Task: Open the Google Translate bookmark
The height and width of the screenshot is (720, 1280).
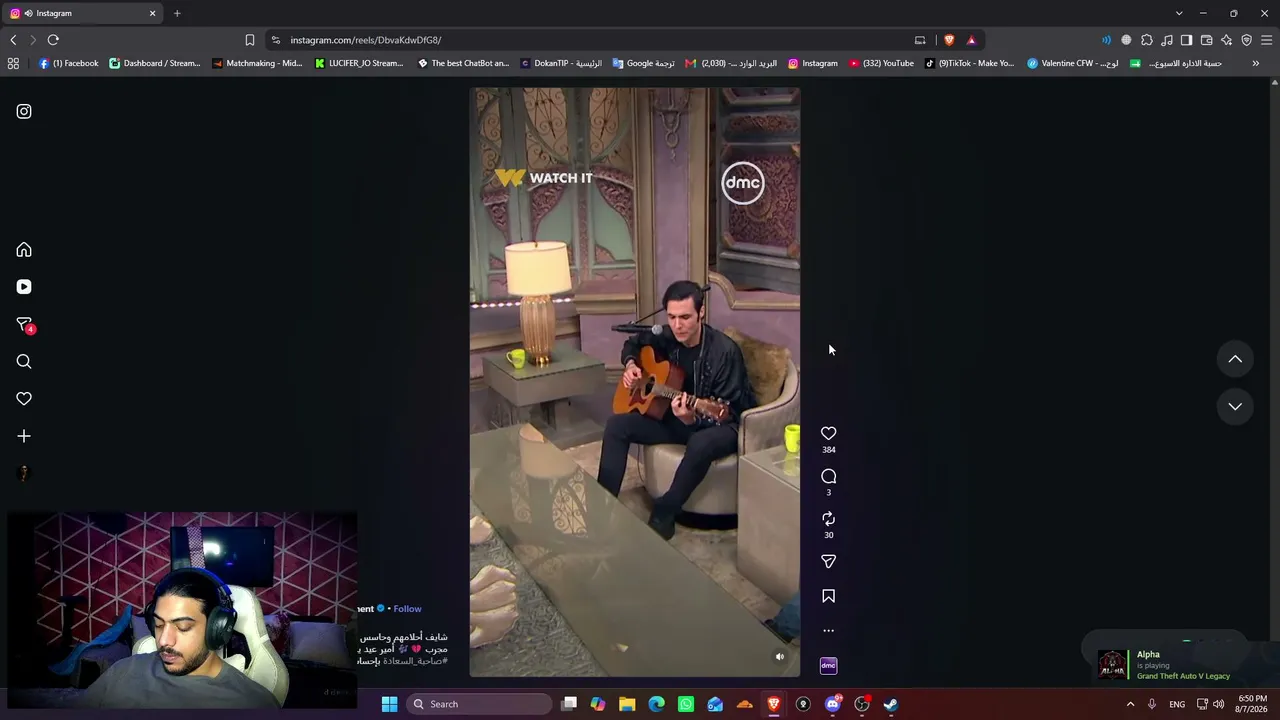Action: [x=643, y=63]
